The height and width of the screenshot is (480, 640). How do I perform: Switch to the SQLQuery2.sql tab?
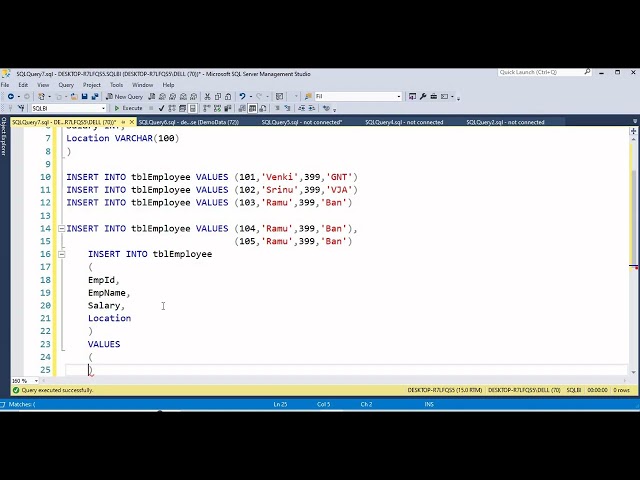pyautogui.click(x=505, y=122)
